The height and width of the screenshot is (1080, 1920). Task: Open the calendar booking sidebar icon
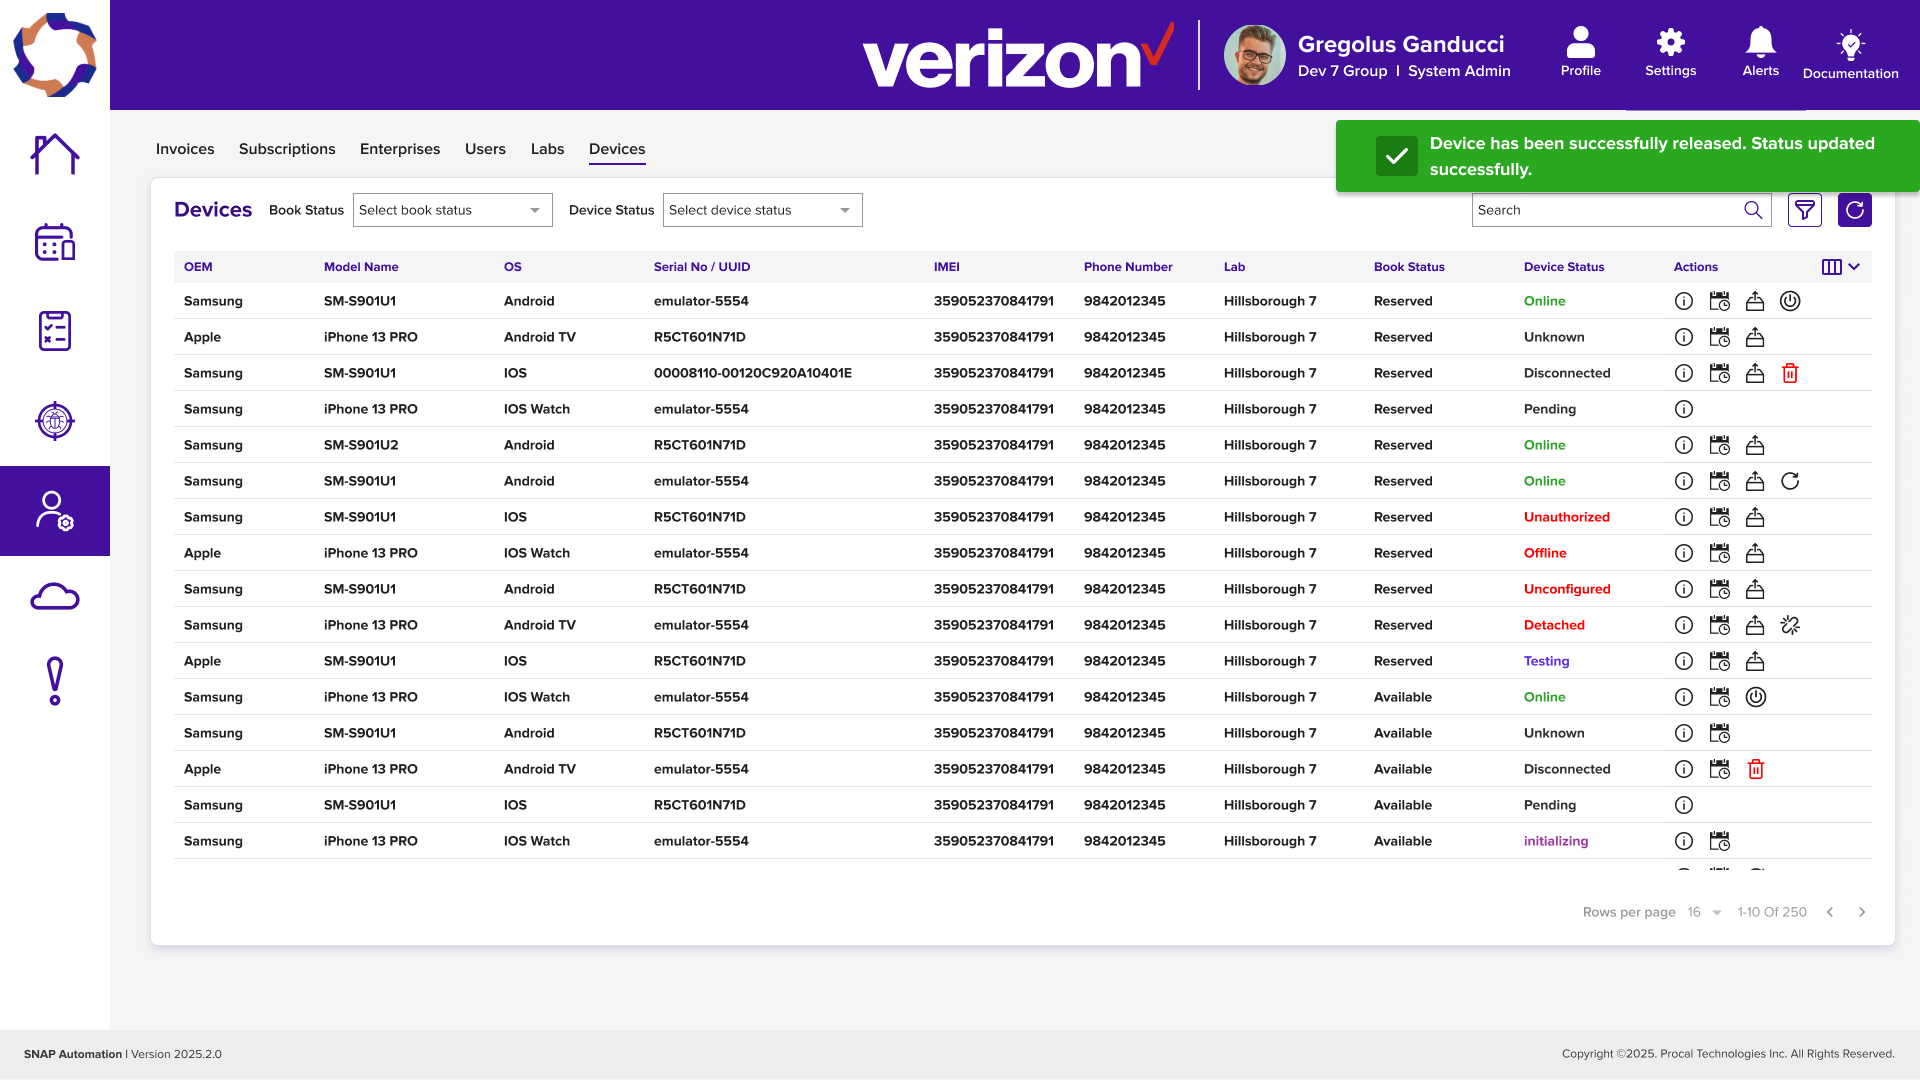click(x=55, y=242)
